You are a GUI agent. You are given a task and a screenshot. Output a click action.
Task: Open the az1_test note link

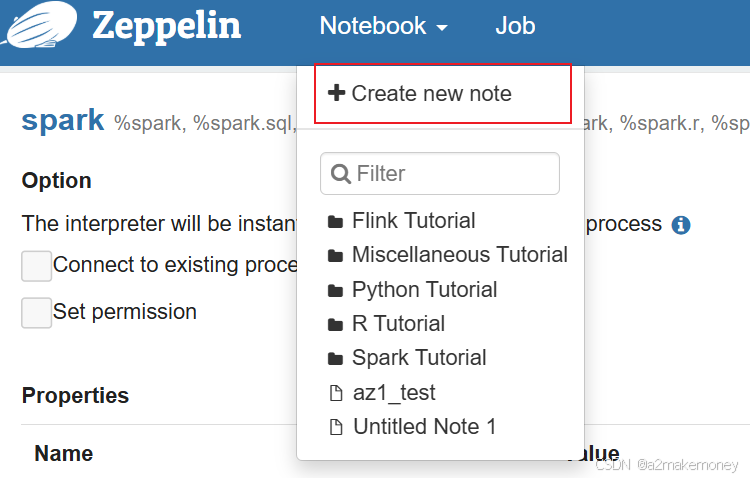394,393
